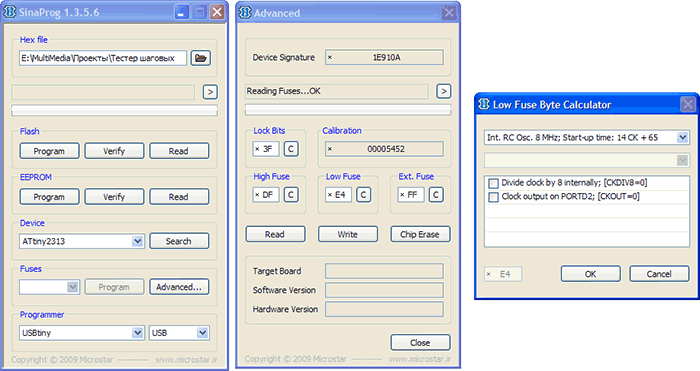The width and height of the screenshot is (700, 371).
Task: Click the Advanced window title icon
Action: pos(245,13)
